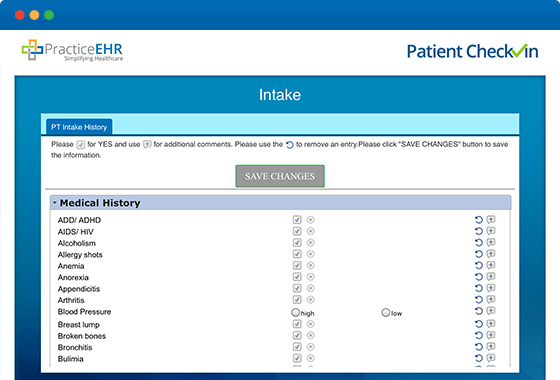Collapse the Medical History section

click(x=55, y=202)
